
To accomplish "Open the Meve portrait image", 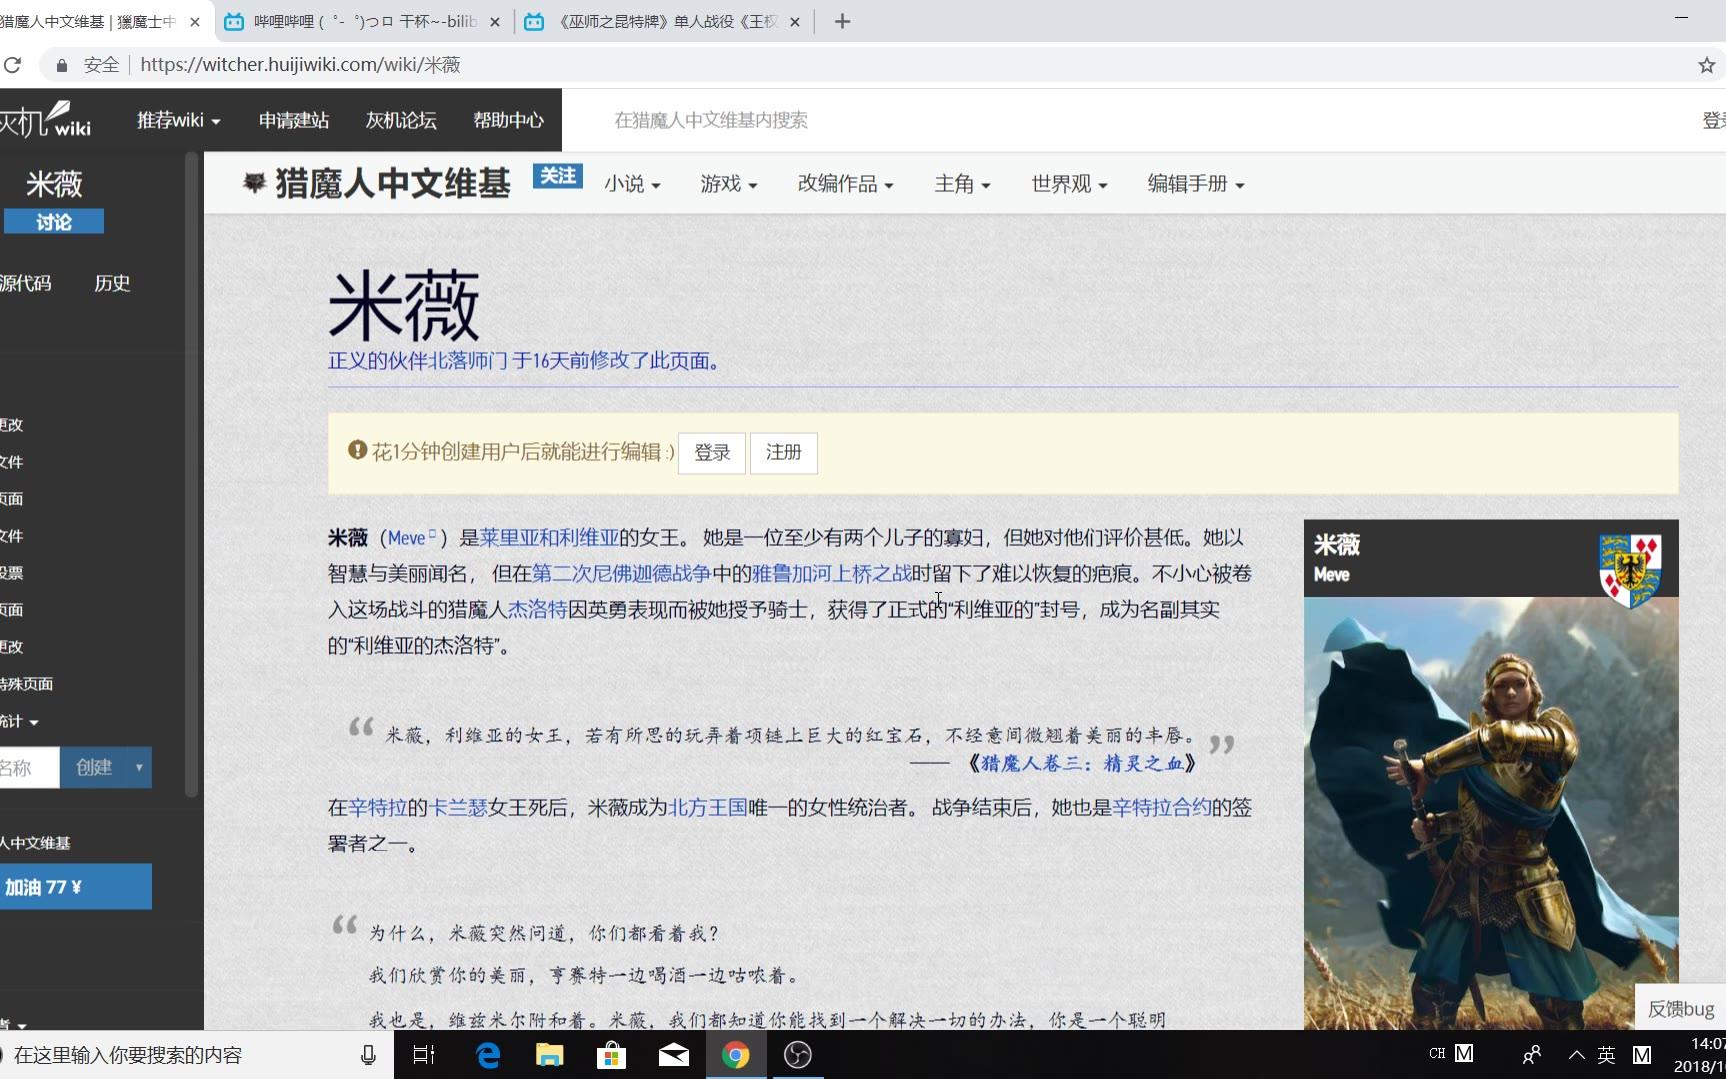I will [1491, 813].
